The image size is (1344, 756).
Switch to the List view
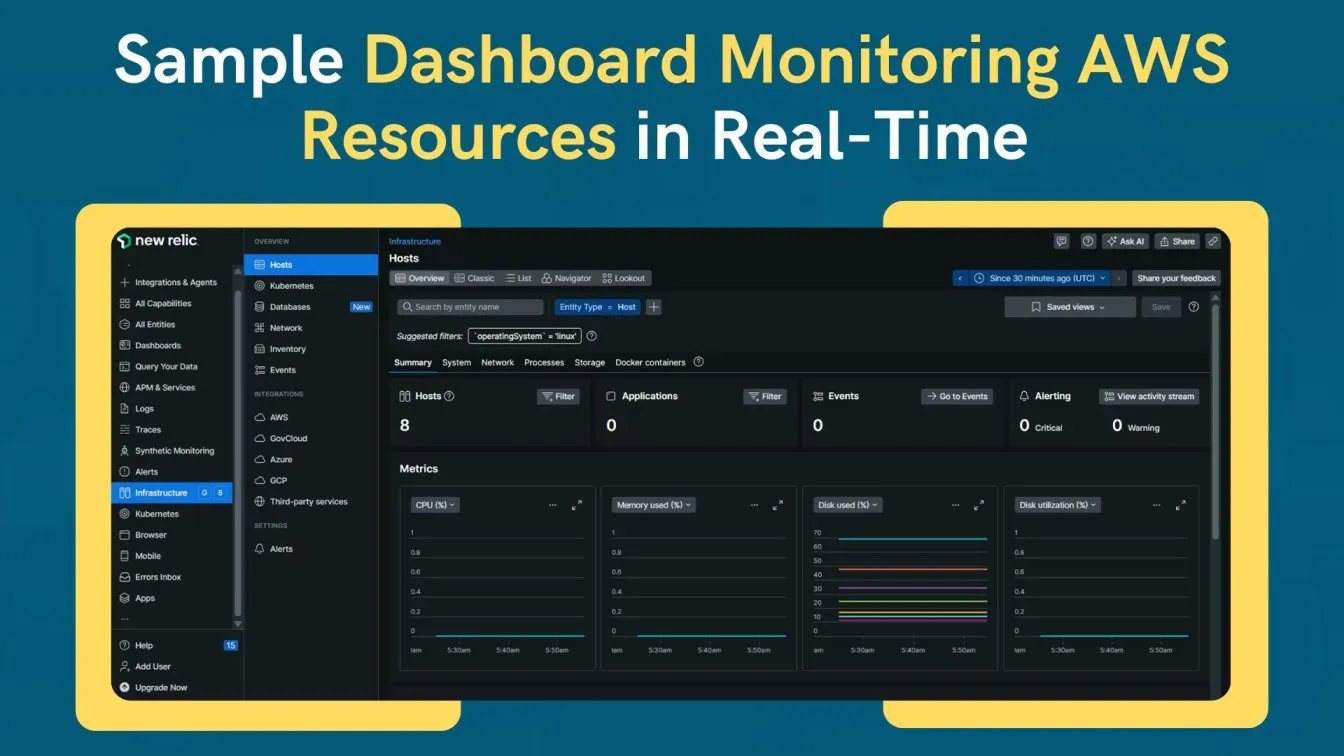tap(518, 278)
